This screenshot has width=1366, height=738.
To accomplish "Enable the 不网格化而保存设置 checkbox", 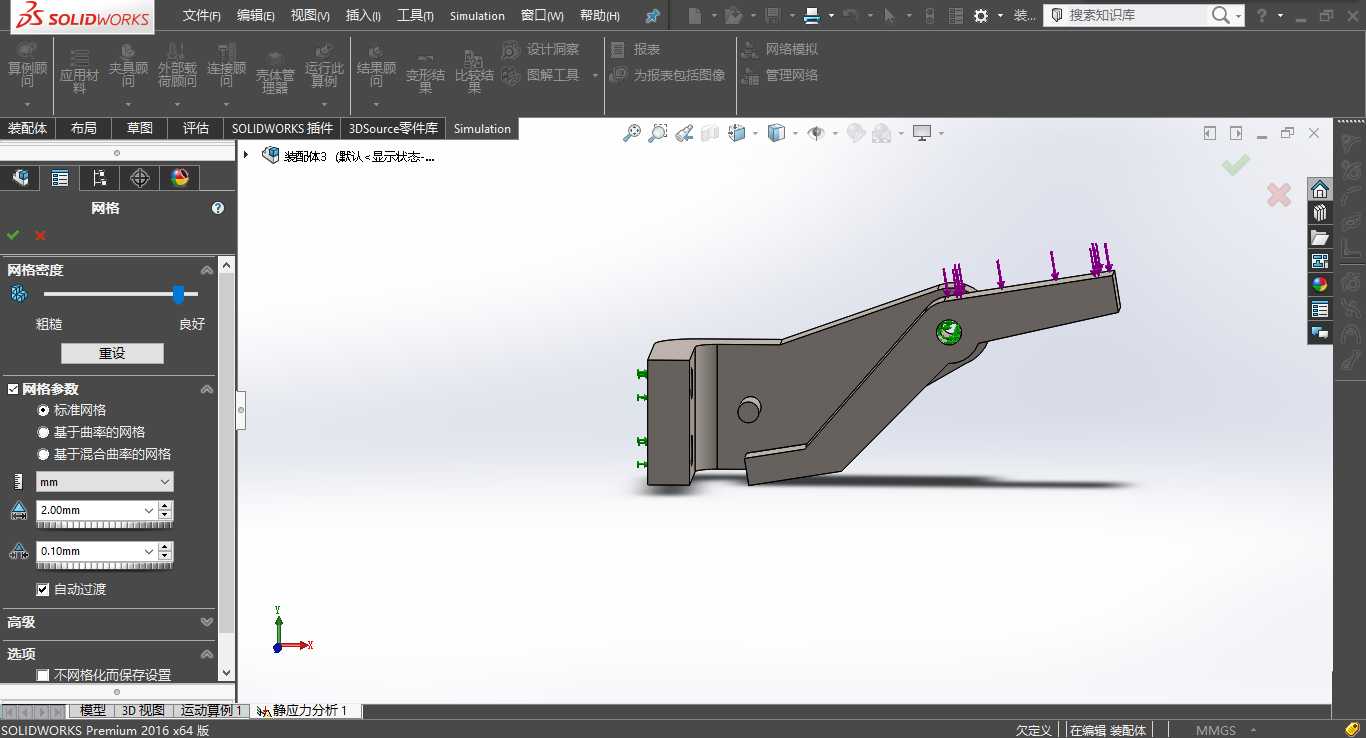I will 43,675.
